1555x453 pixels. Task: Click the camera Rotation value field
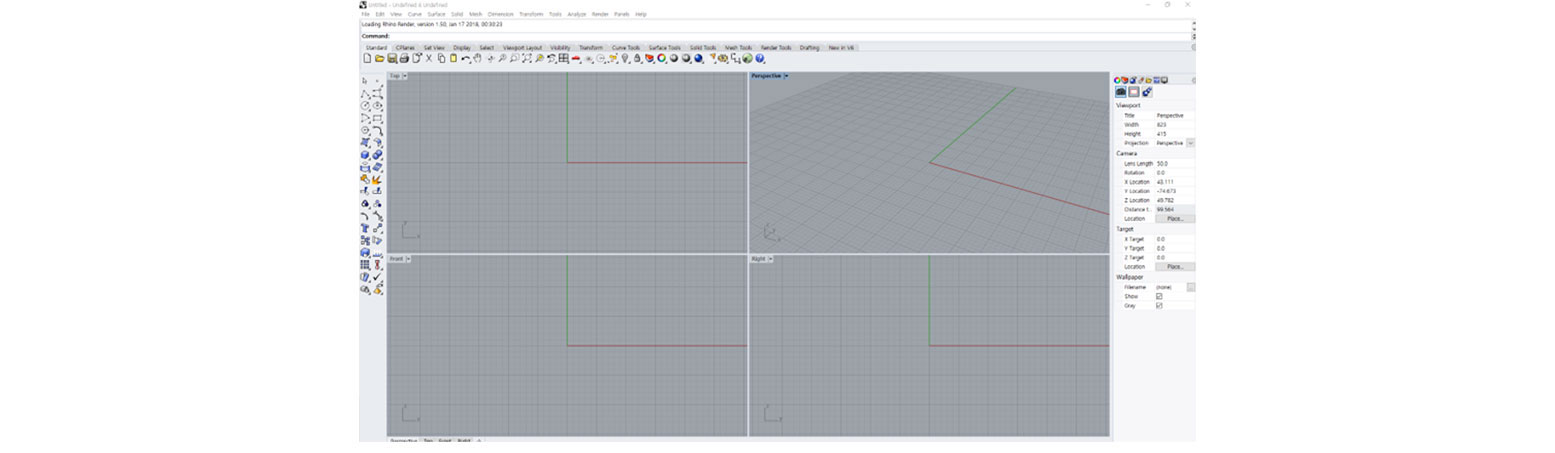coord(1174,172)
